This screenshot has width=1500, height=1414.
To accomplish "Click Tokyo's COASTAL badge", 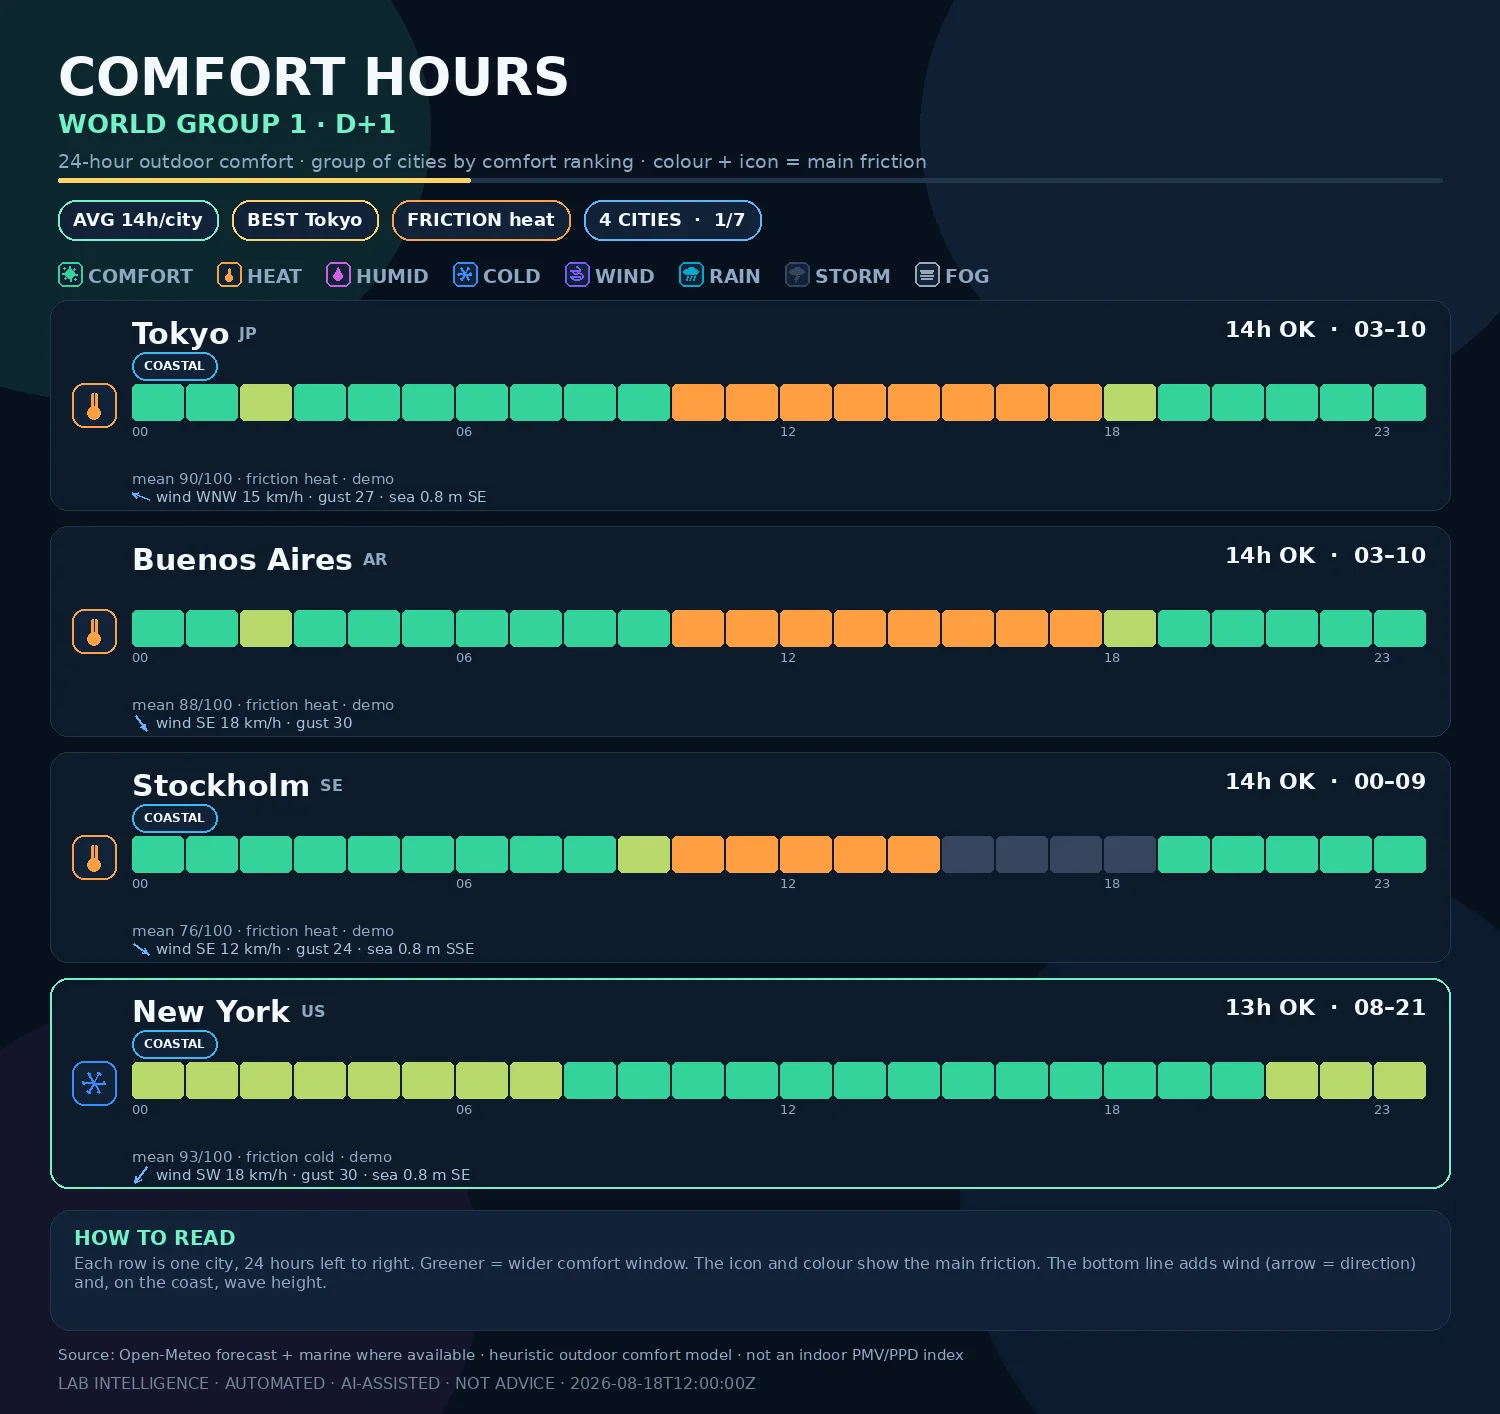I will 175,366.
